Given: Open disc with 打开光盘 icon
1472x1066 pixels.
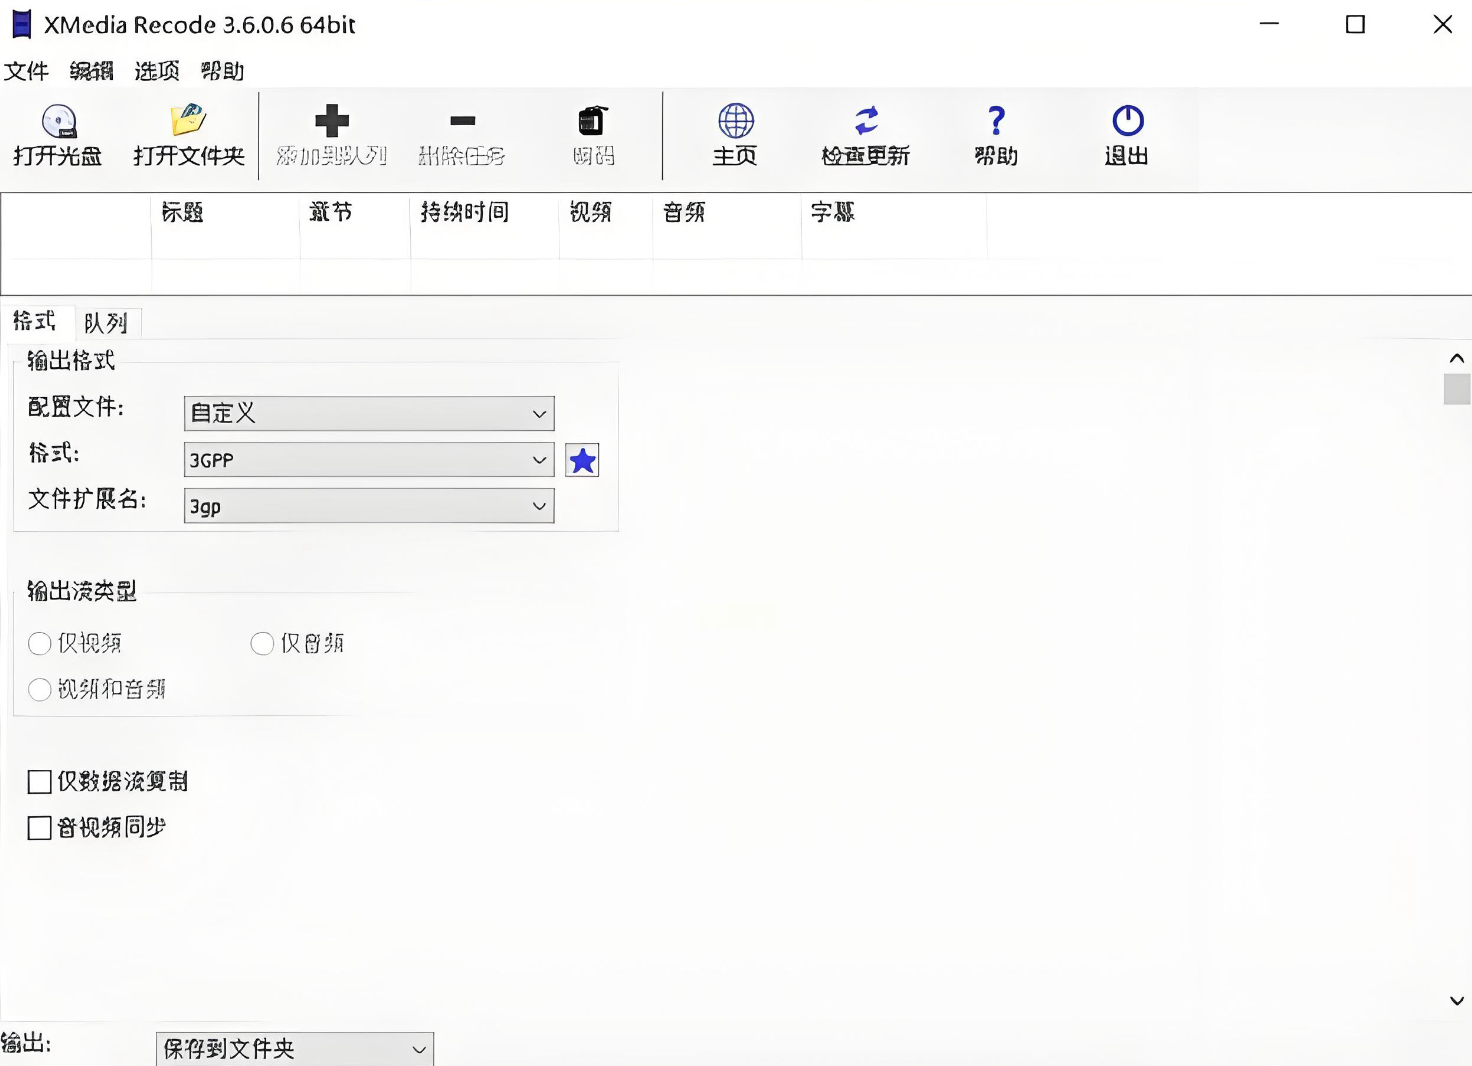Looking at the screenshot, I should (58, 122).
